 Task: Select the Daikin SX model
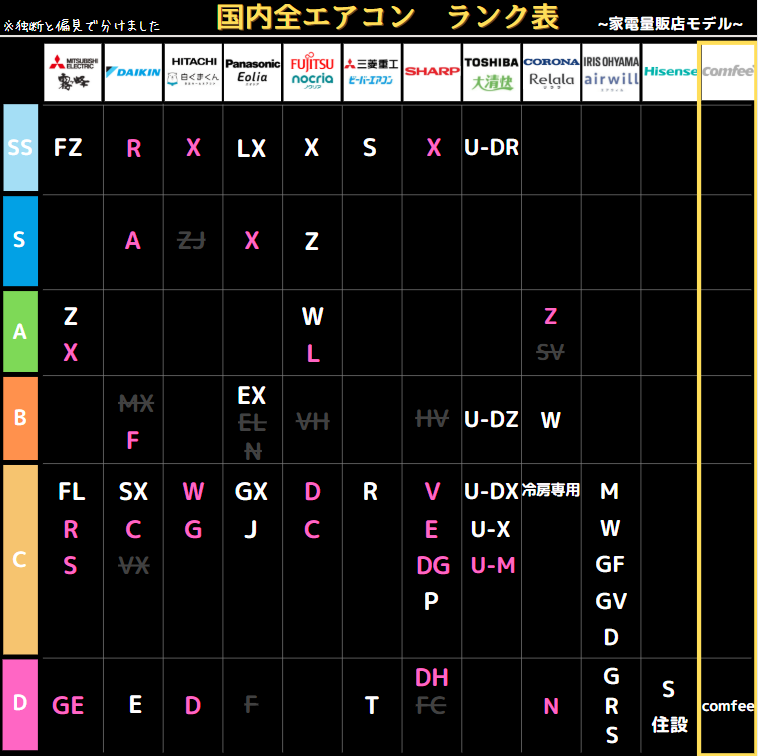click(x=133, y=492)
